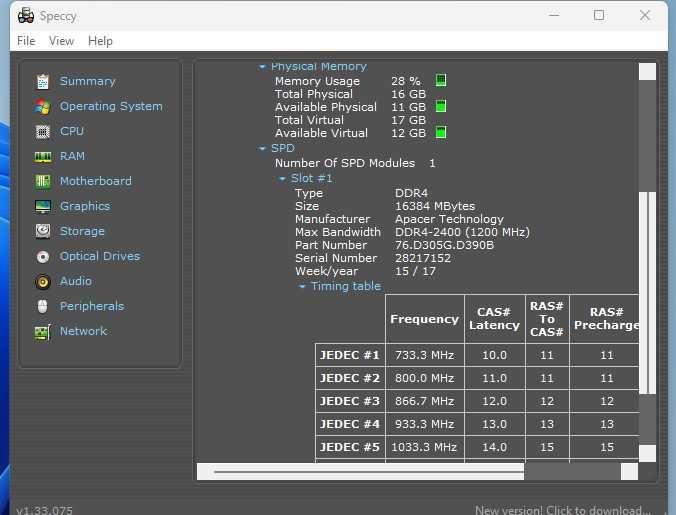Click the Audio speaker icon

pos(43,282)
